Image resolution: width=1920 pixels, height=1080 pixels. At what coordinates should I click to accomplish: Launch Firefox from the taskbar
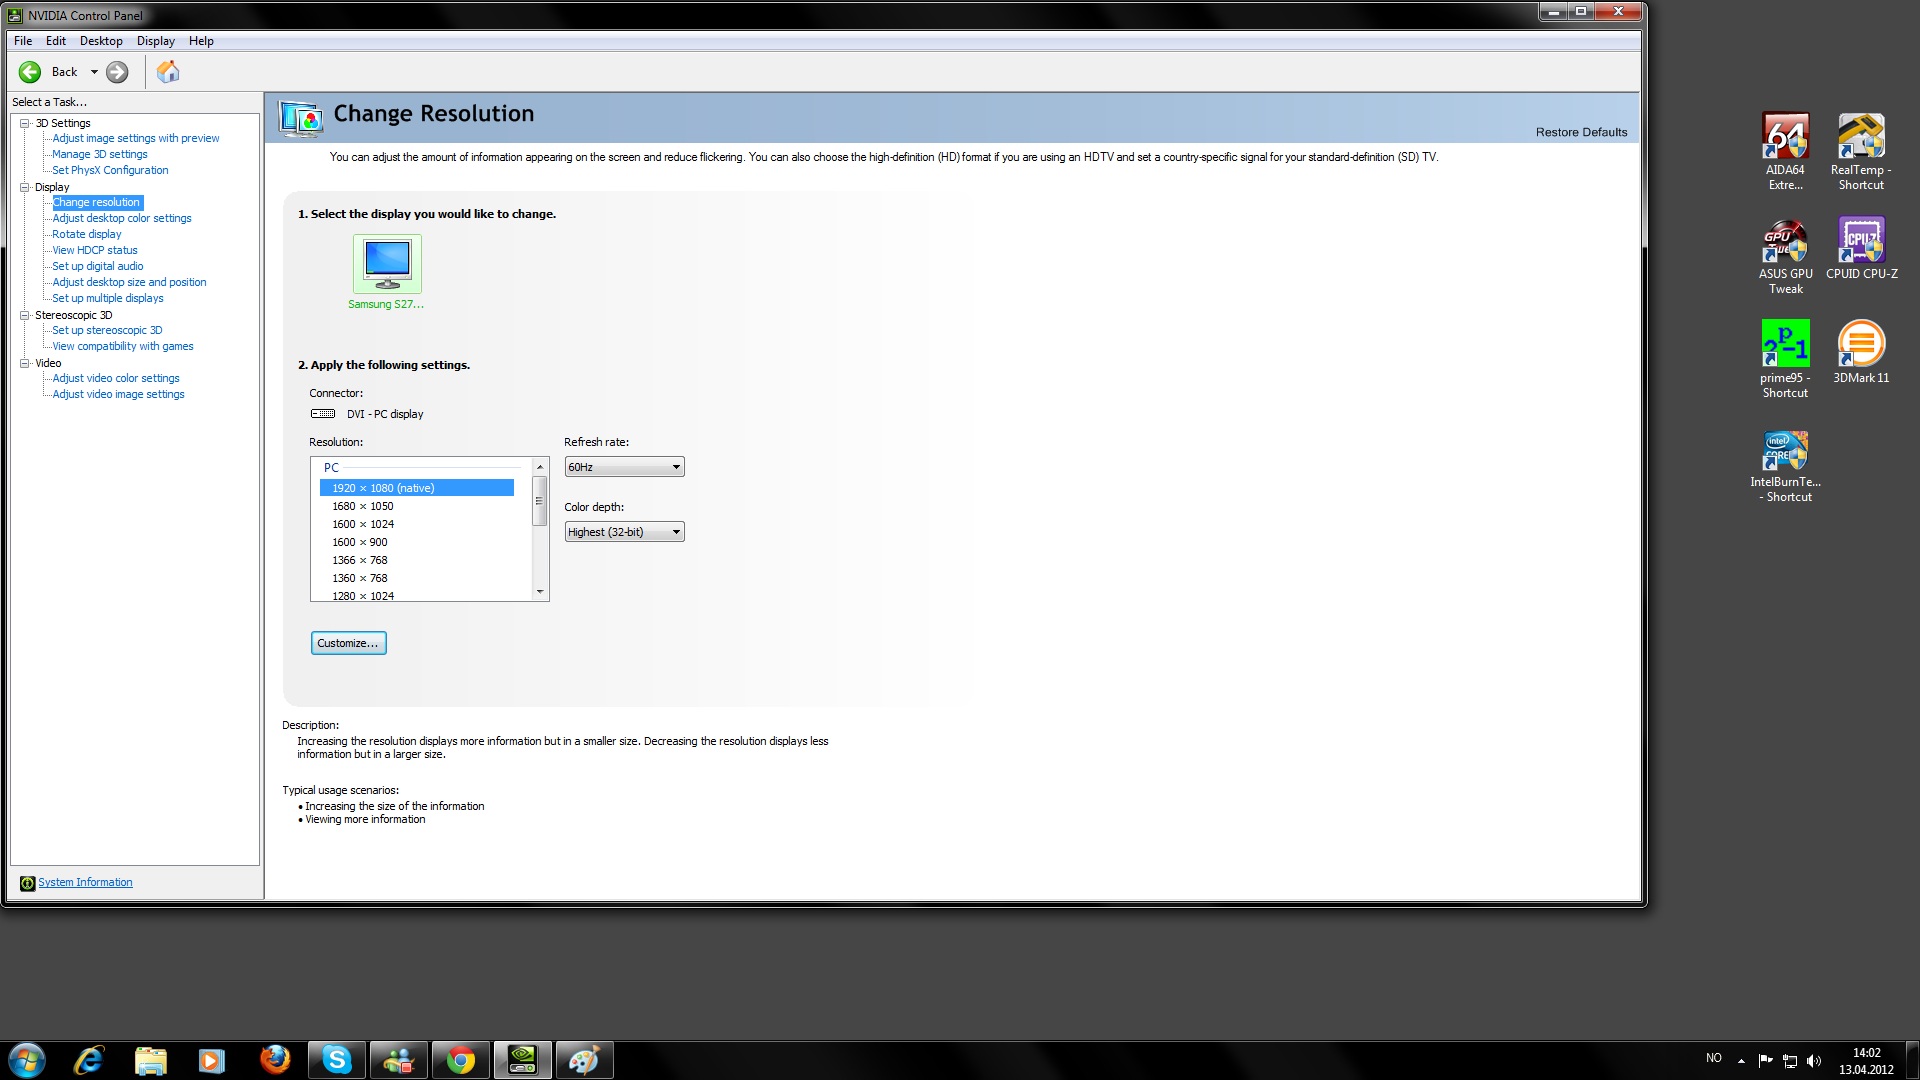point(275,1060)
